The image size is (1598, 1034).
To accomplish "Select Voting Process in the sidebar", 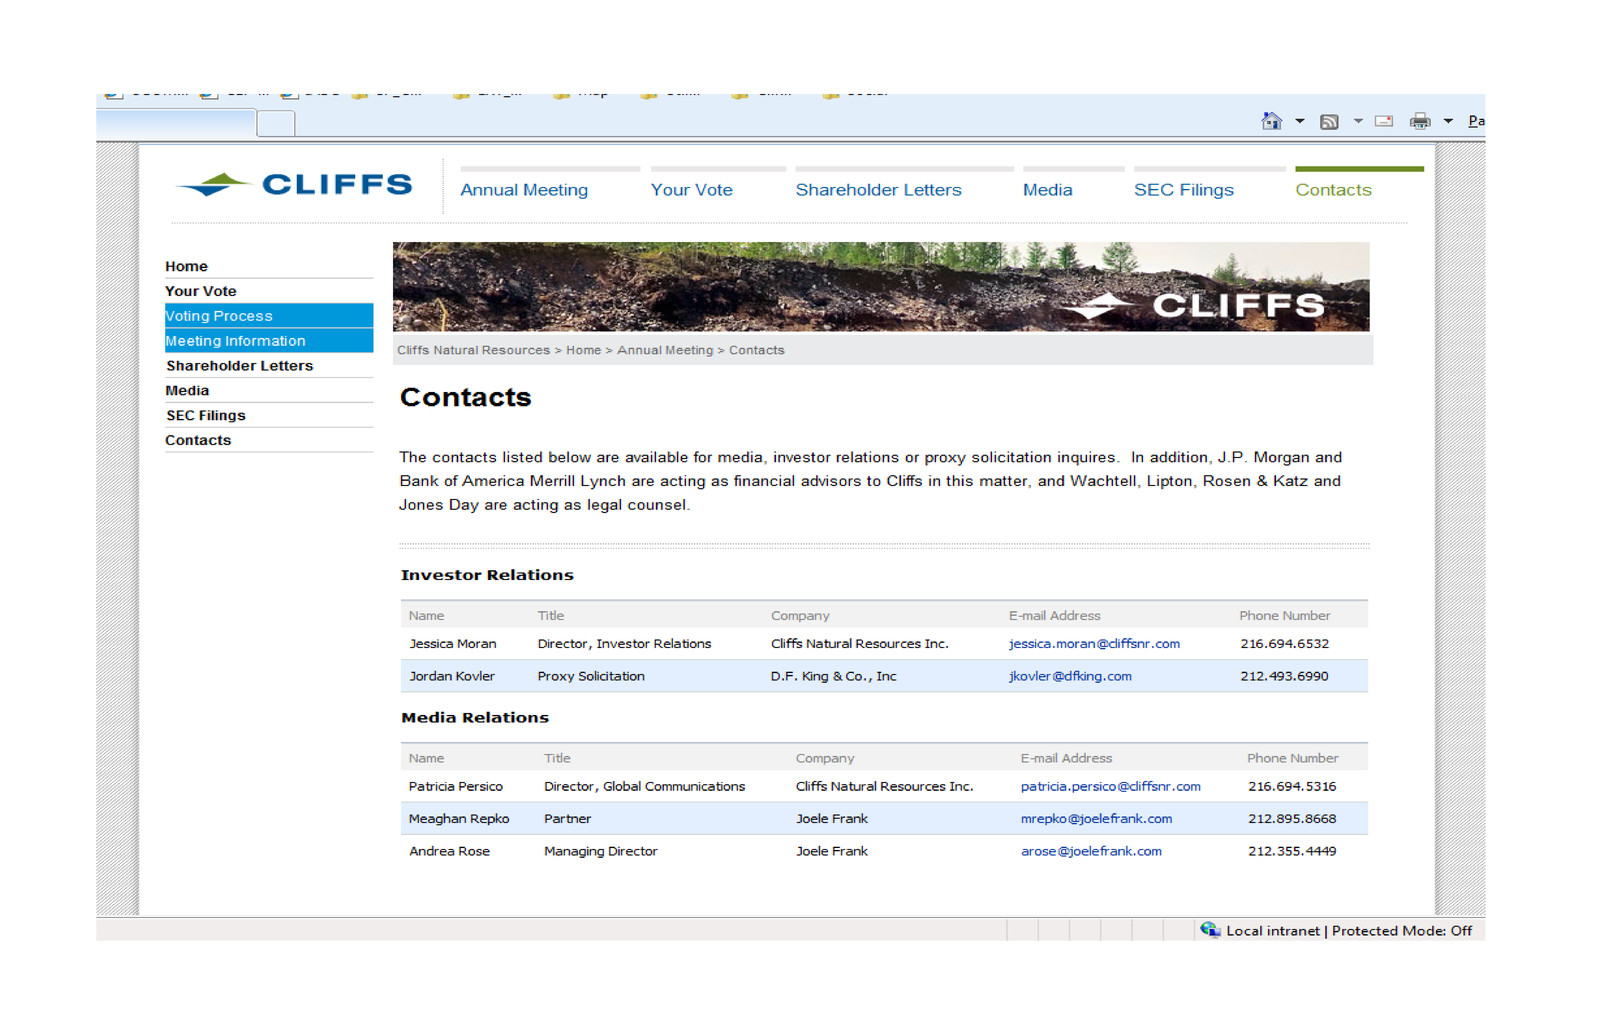I will tap(269, 316).
